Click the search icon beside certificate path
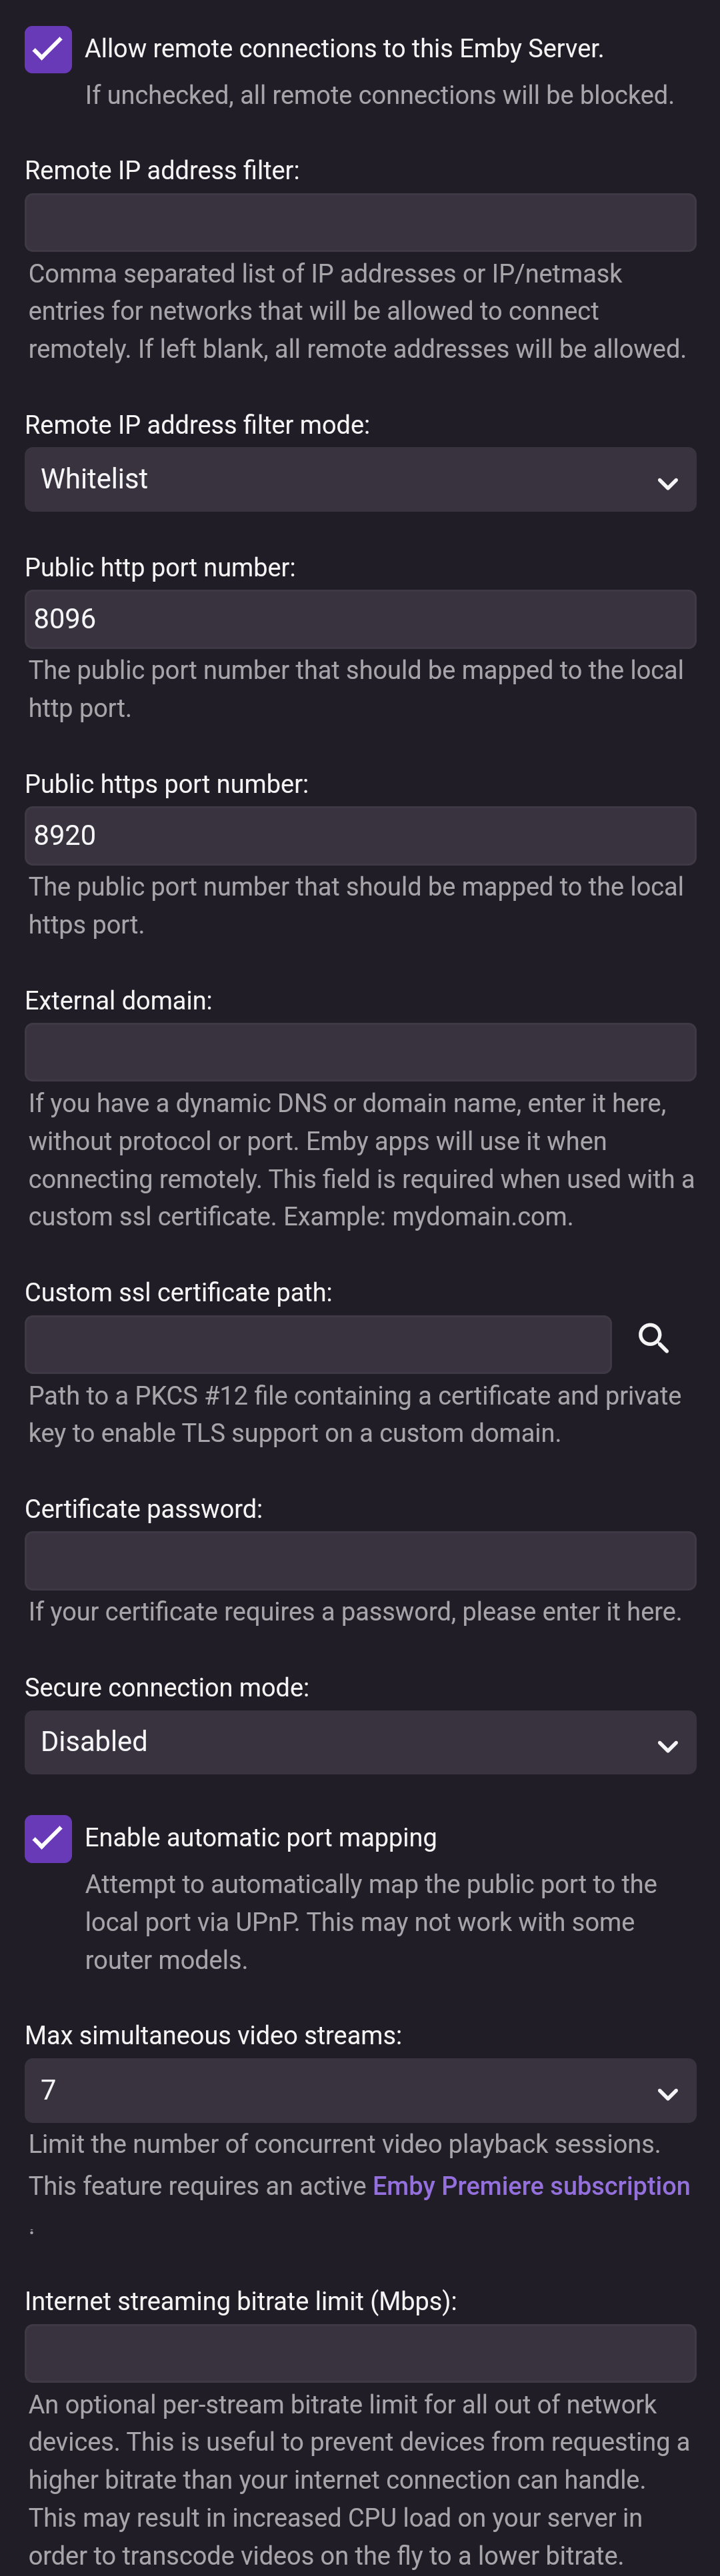Image resolution: width=720 pixels, height=2576 pixels. pos(653,1338)
